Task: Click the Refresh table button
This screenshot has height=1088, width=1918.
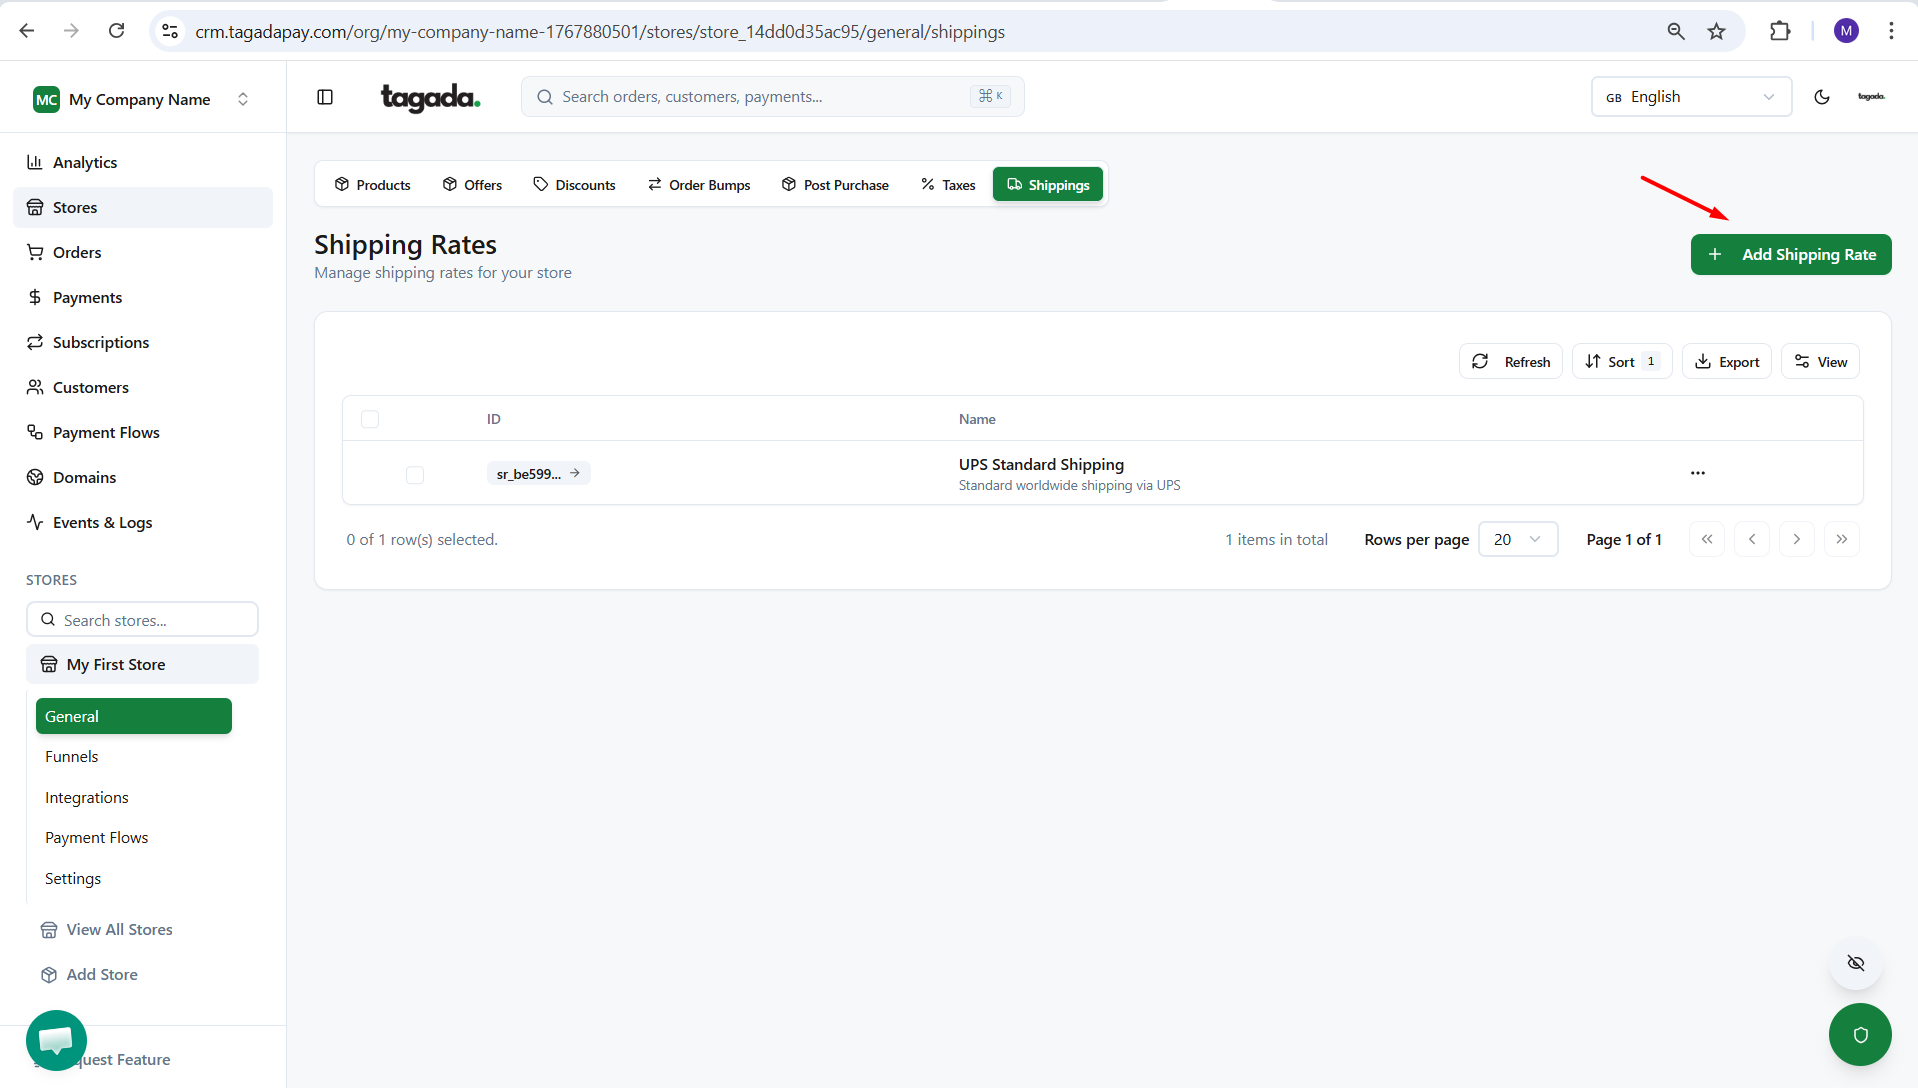Action: click(1510, 362)
